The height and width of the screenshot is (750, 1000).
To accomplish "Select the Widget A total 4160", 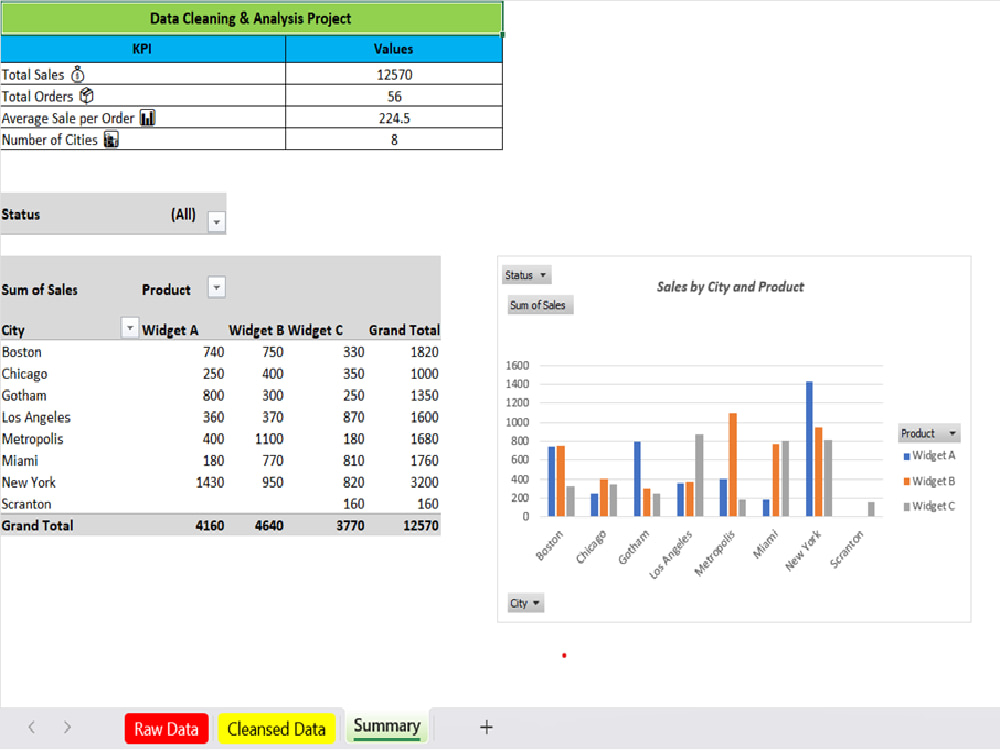I will click(x=210, y=526).
